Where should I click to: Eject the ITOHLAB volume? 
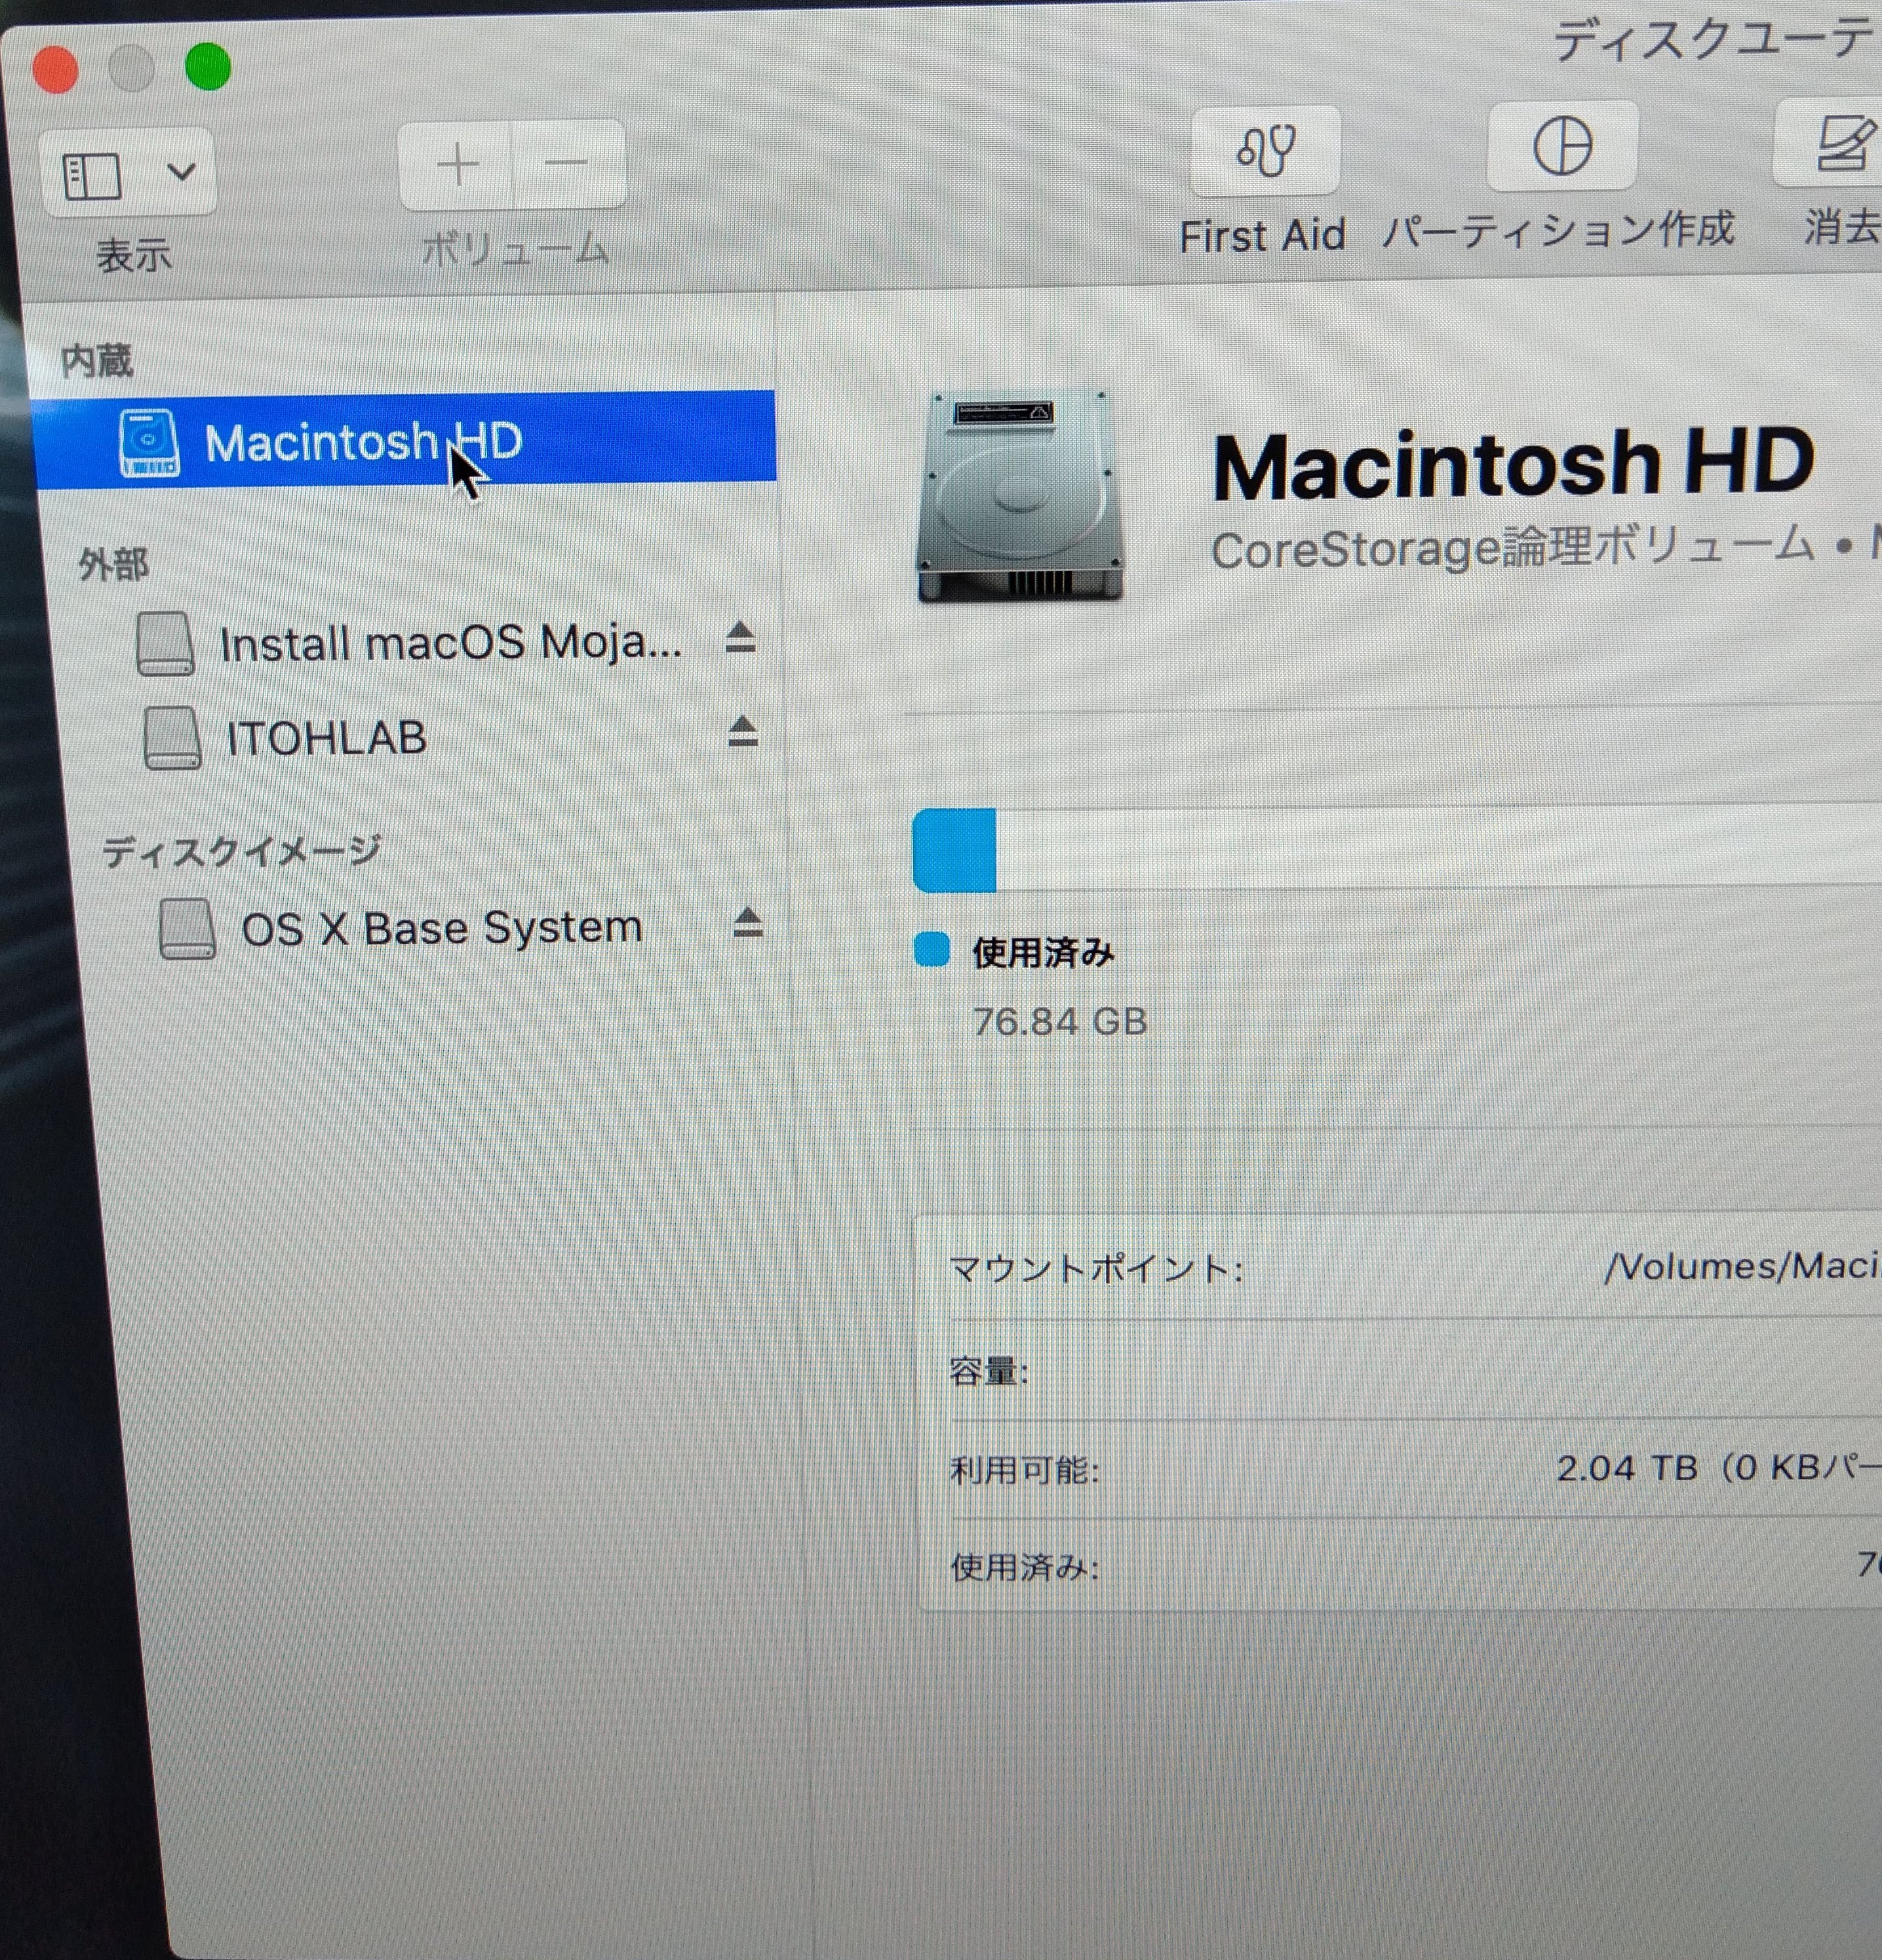click(x=742, y=732)
